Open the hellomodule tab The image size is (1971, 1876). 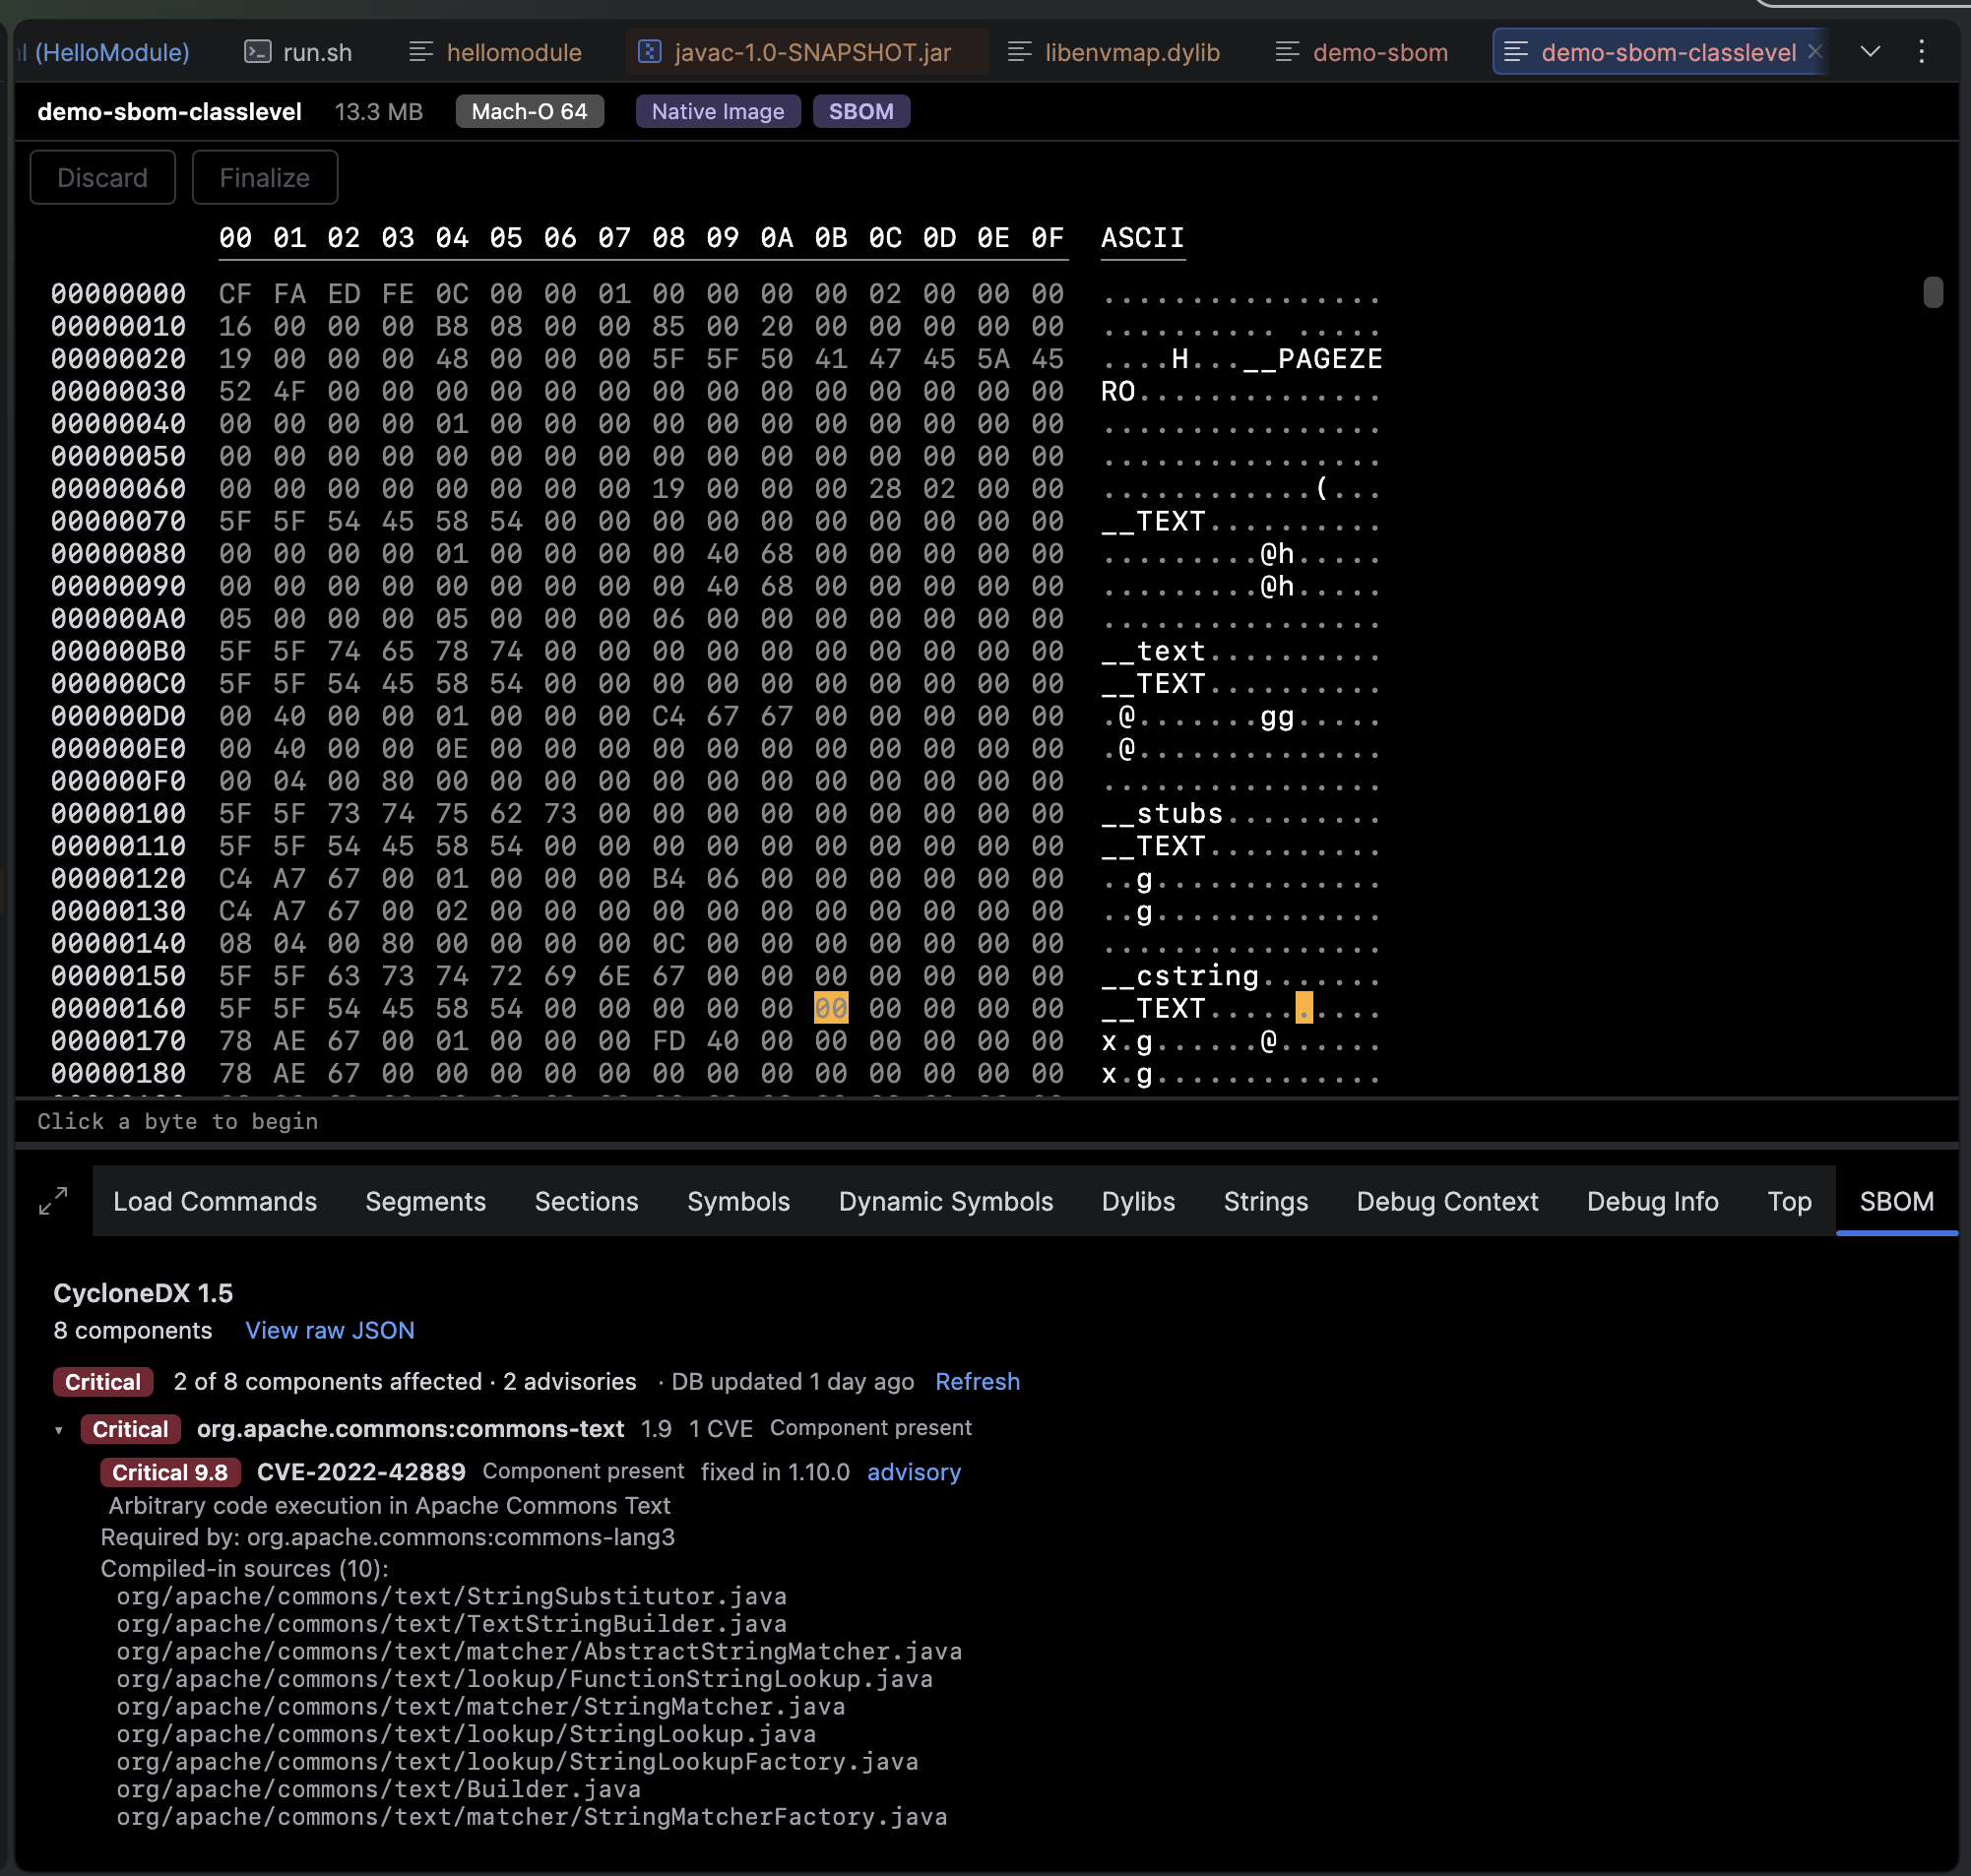tap(496, 52)
